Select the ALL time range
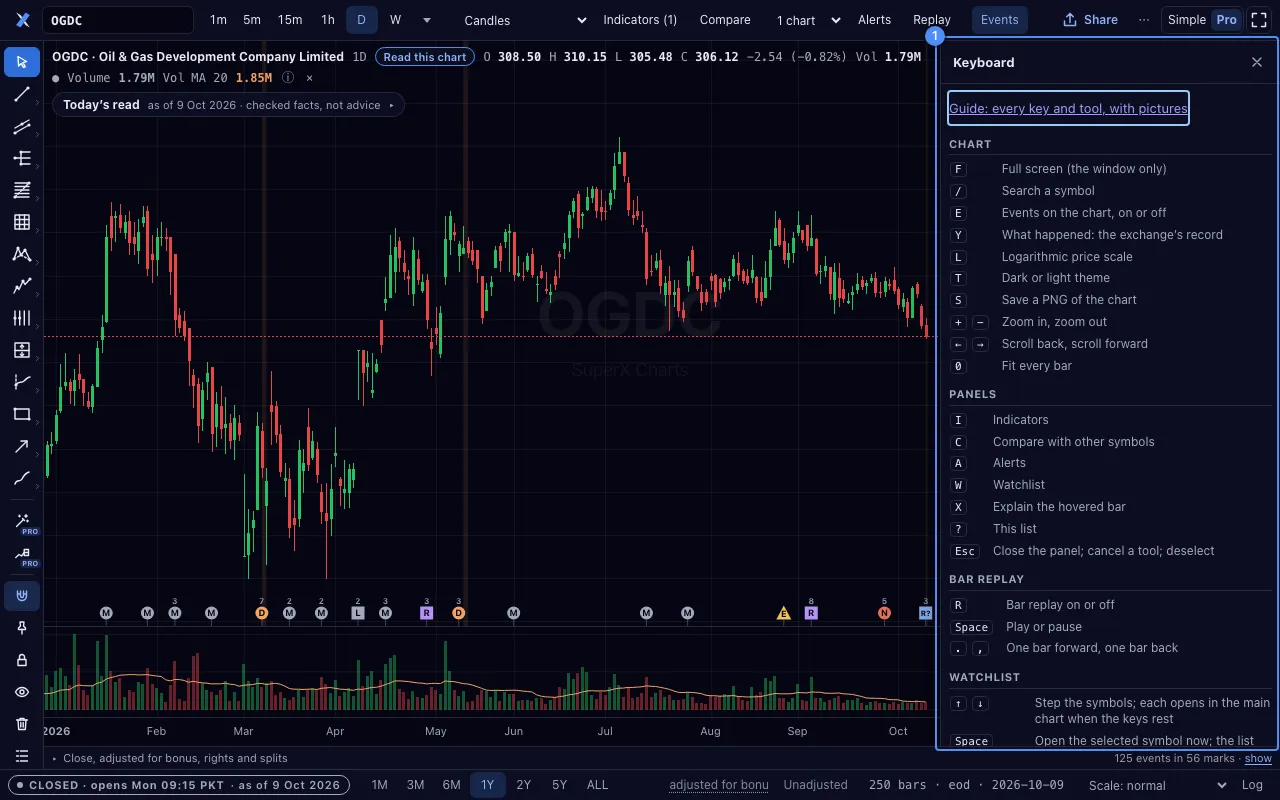The width and height of the screenshot is (1280, 800). point(597,785)
